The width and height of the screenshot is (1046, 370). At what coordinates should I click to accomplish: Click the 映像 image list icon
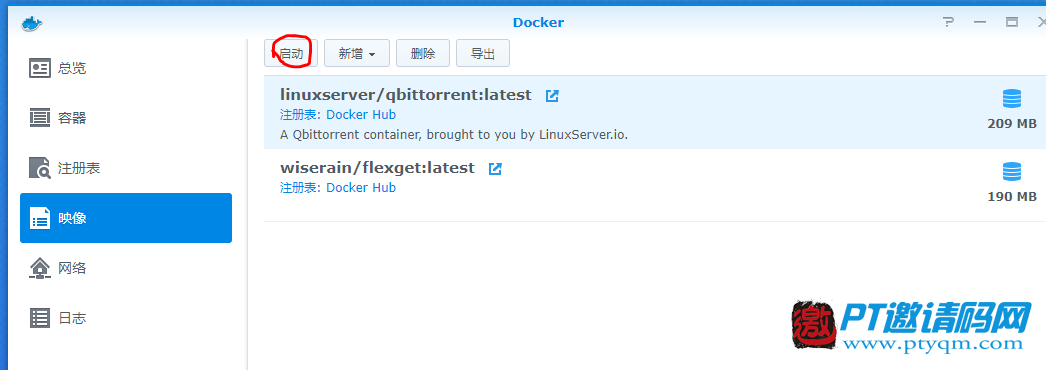pyautogui.click(x=40, y=218)
